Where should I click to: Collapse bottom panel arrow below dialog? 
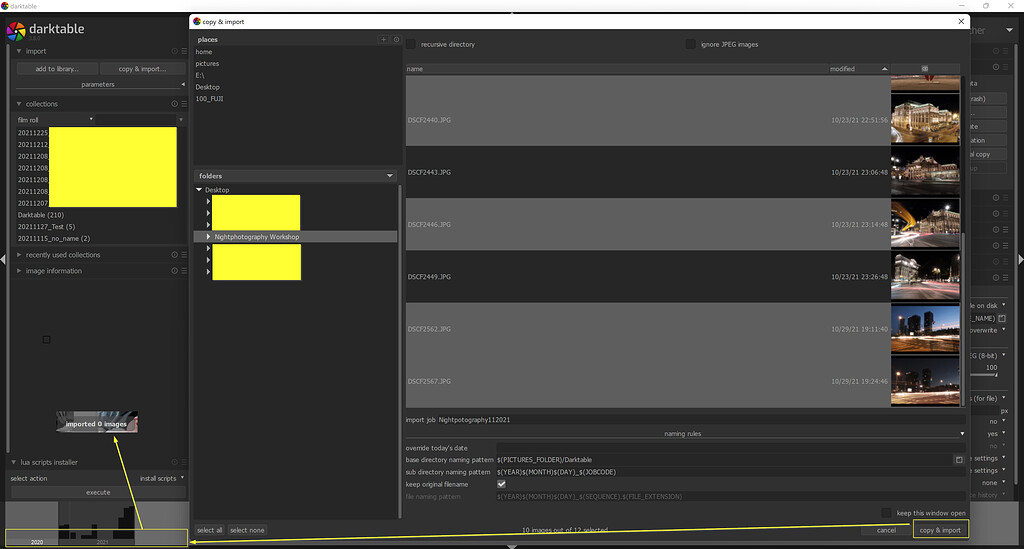(x=512, y=546)
